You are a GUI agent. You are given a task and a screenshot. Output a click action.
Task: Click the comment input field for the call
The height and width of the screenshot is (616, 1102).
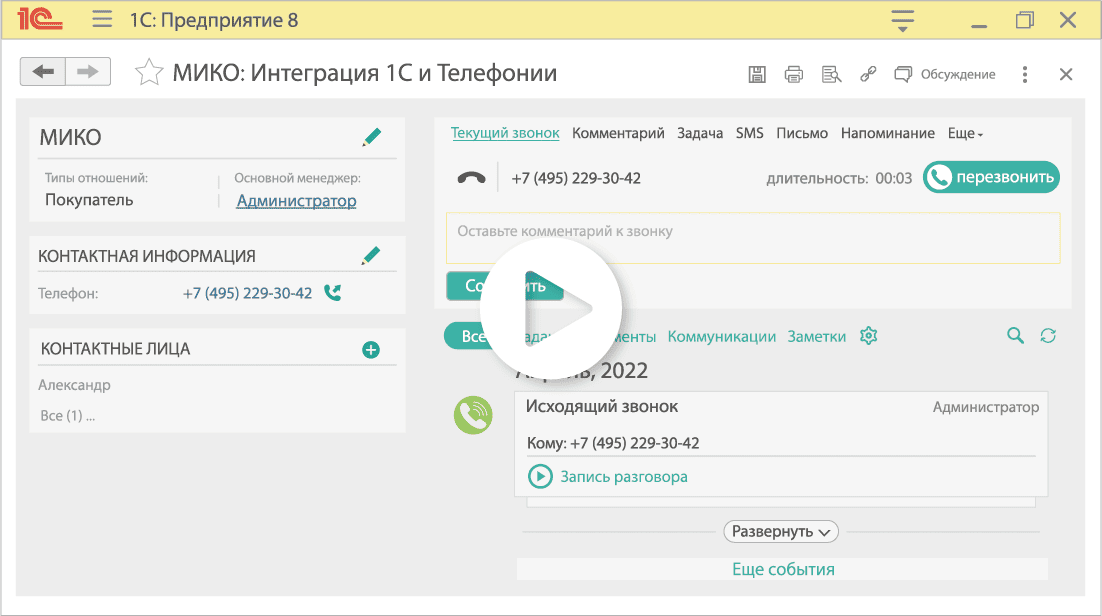[x=753, y=237]
